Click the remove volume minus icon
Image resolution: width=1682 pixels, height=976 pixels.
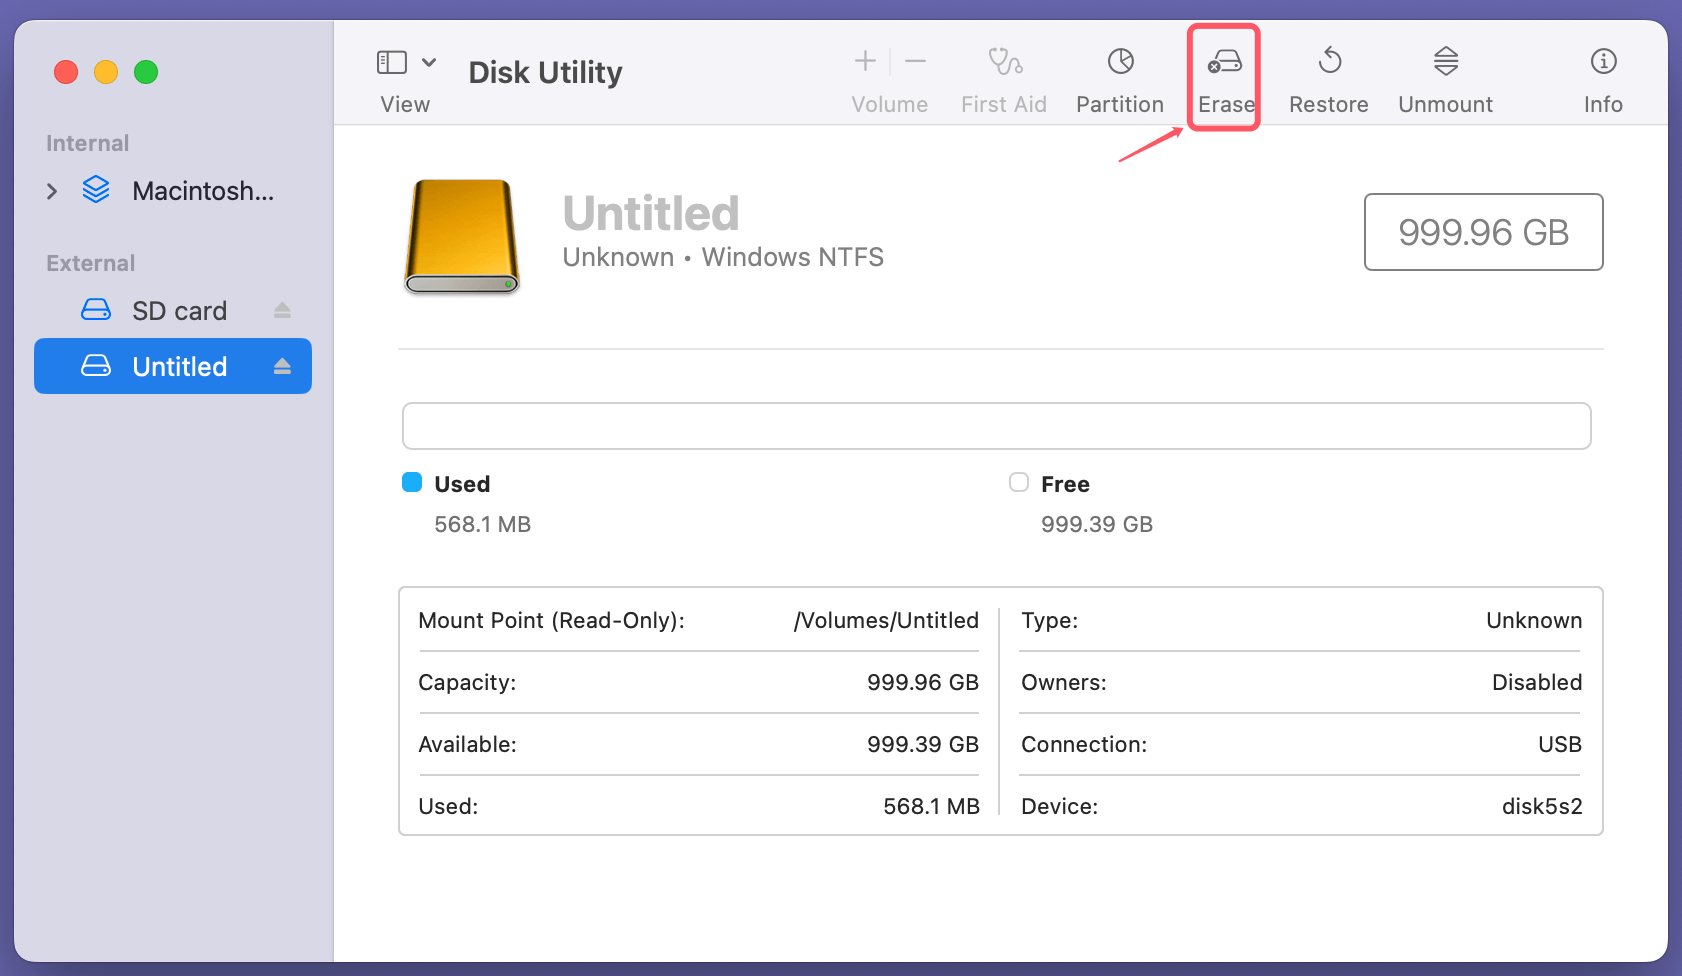pos(915,62)
